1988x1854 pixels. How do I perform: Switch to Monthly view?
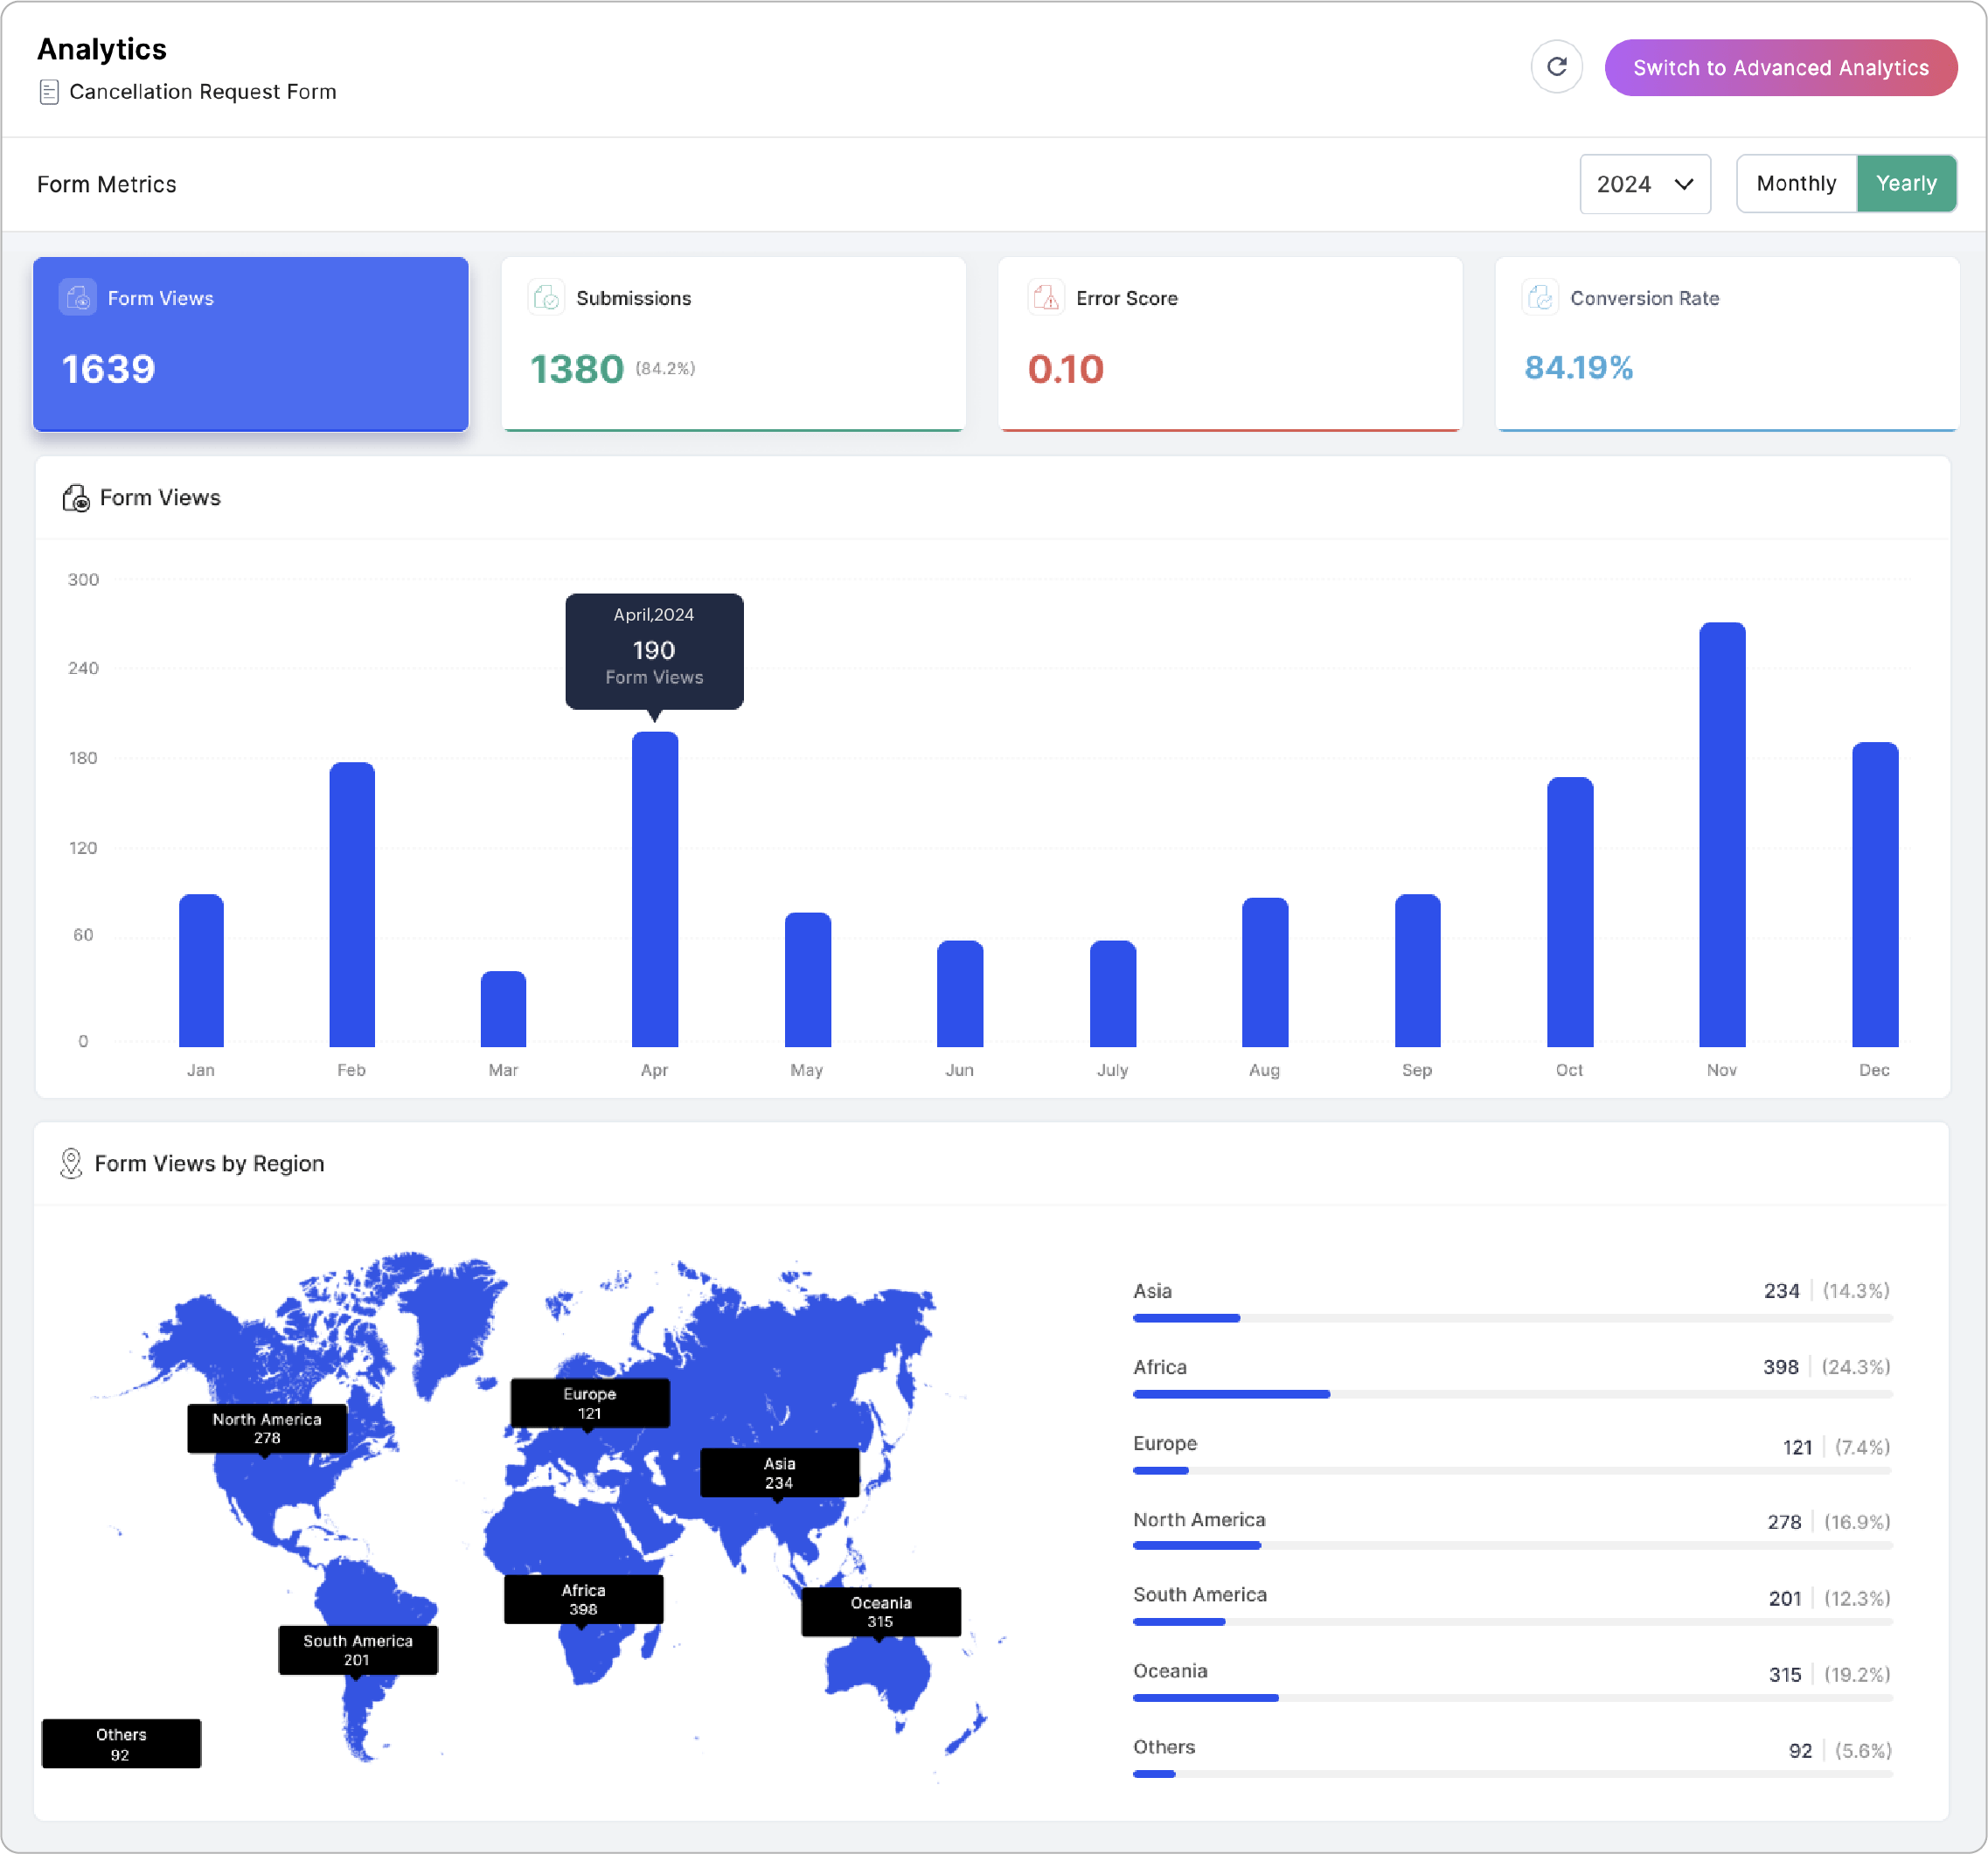tap(1796, 184)
